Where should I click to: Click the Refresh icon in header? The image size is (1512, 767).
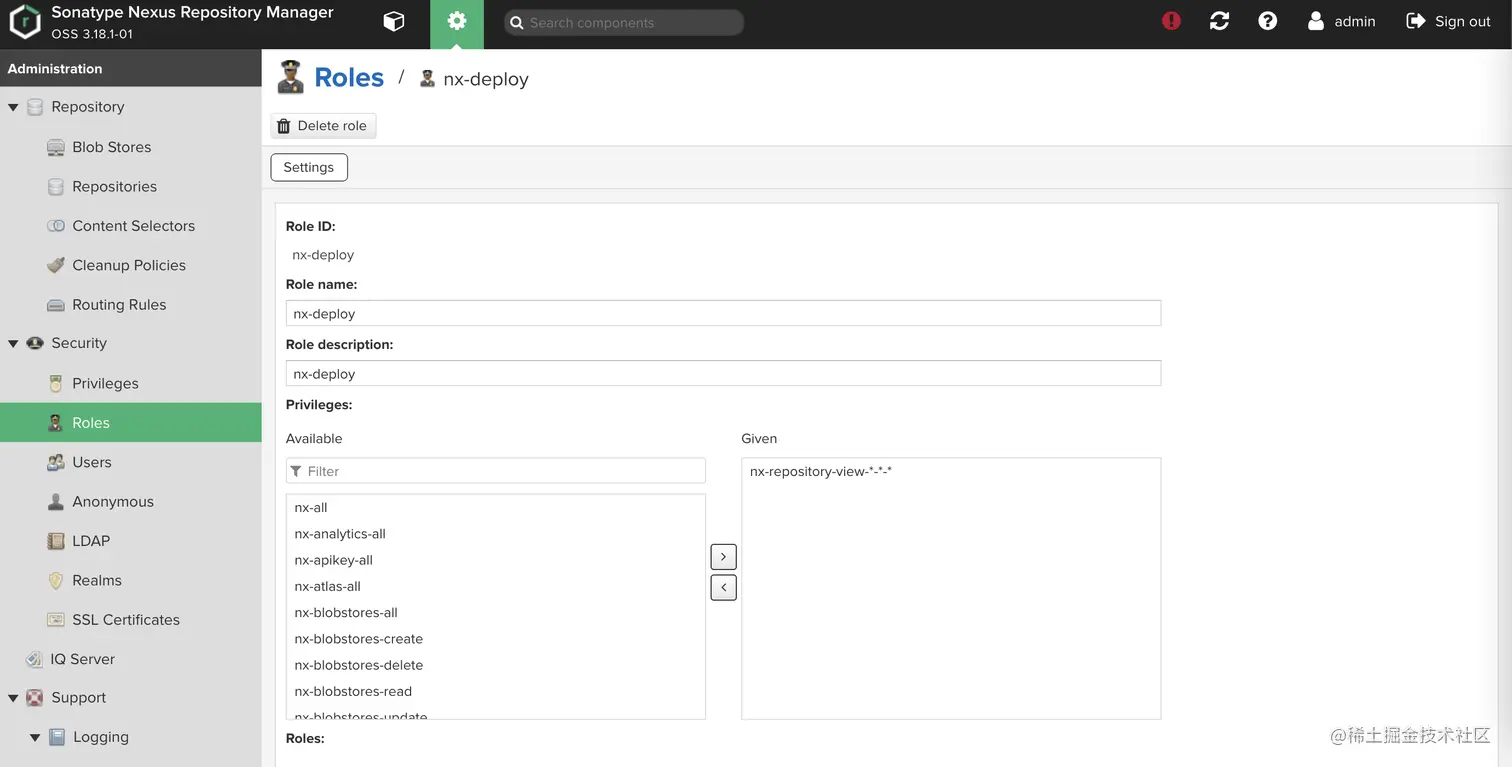point(1219,21)
